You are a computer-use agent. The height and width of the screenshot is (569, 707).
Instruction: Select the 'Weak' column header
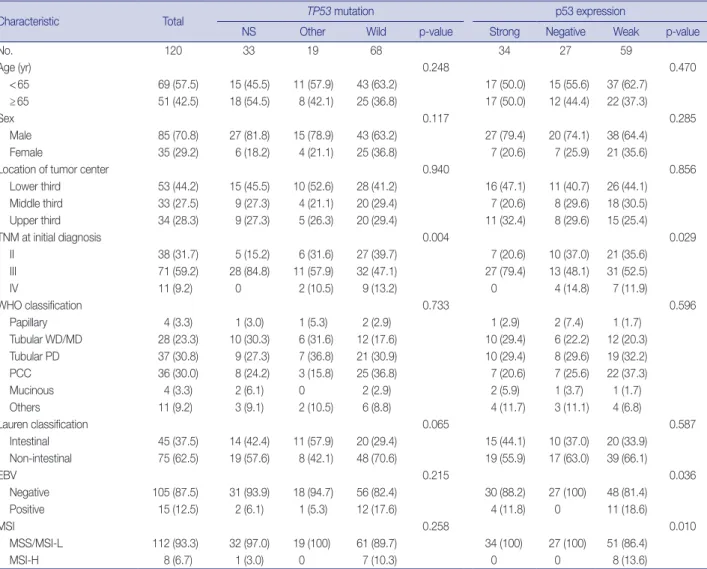click(626, 32)
